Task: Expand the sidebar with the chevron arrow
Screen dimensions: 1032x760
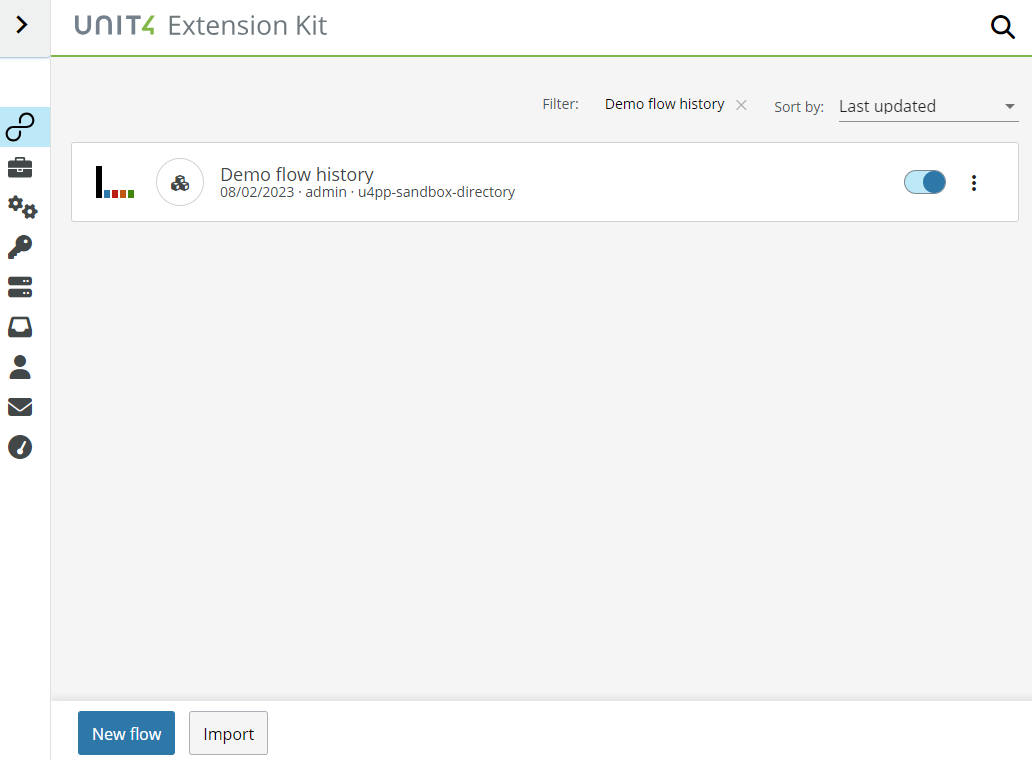Action: click(22, 25)
